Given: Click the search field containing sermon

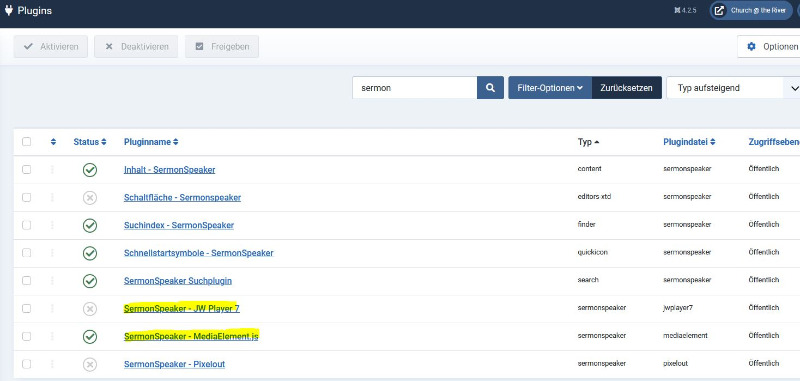Looking at the screenshot, I should coord(415,88).
